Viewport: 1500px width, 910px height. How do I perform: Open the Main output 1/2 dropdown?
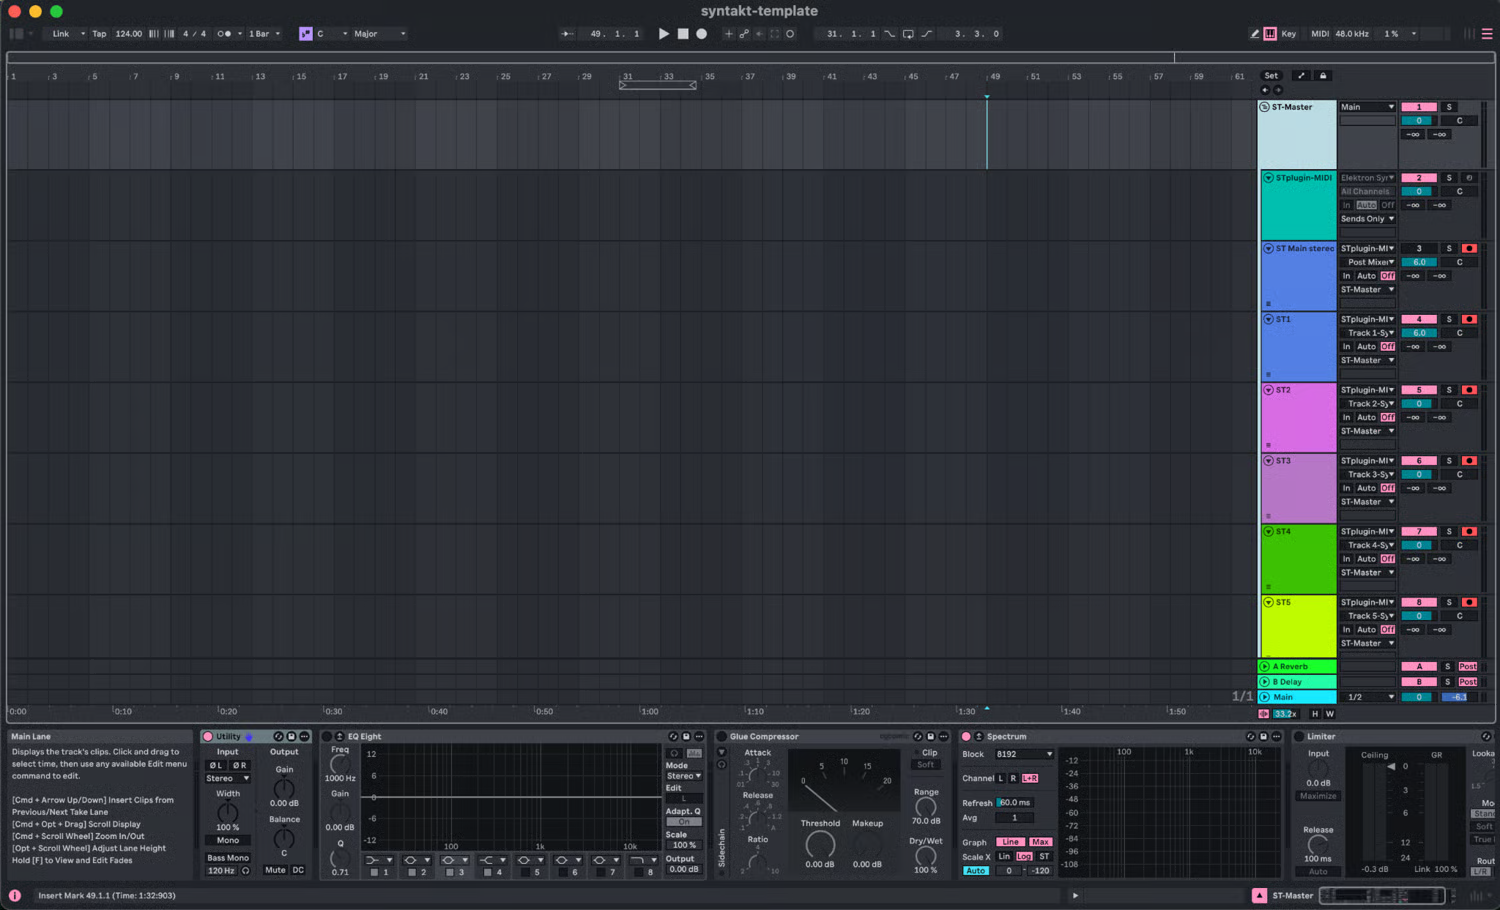(x=1369, y=697)
